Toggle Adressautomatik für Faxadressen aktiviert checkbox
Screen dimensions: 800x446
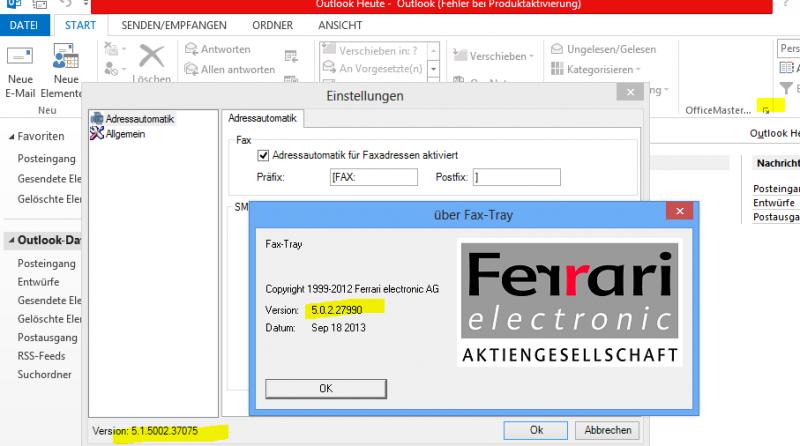[x=264, y=155]
